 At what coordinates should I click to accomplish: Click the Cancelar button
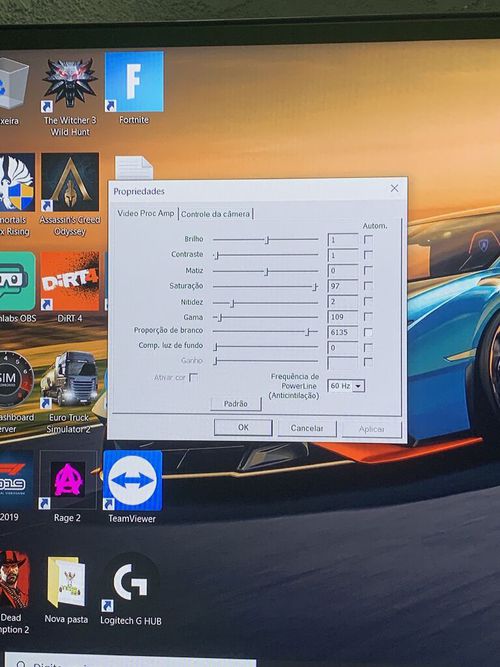(x=307, y=428)
